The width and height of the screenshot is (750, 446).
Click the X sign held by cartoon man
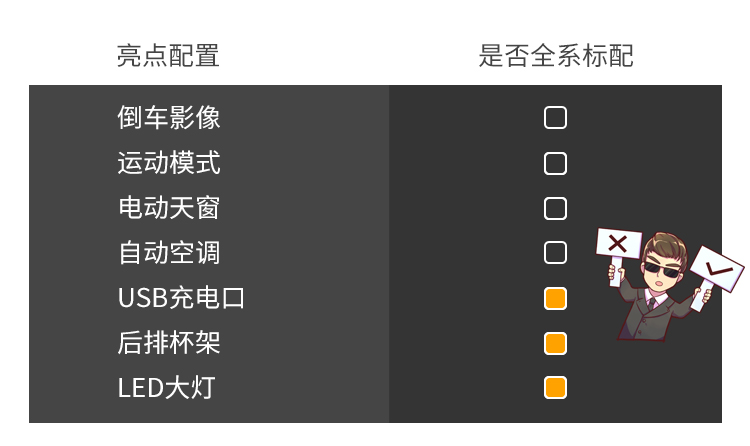click(618, 244)
